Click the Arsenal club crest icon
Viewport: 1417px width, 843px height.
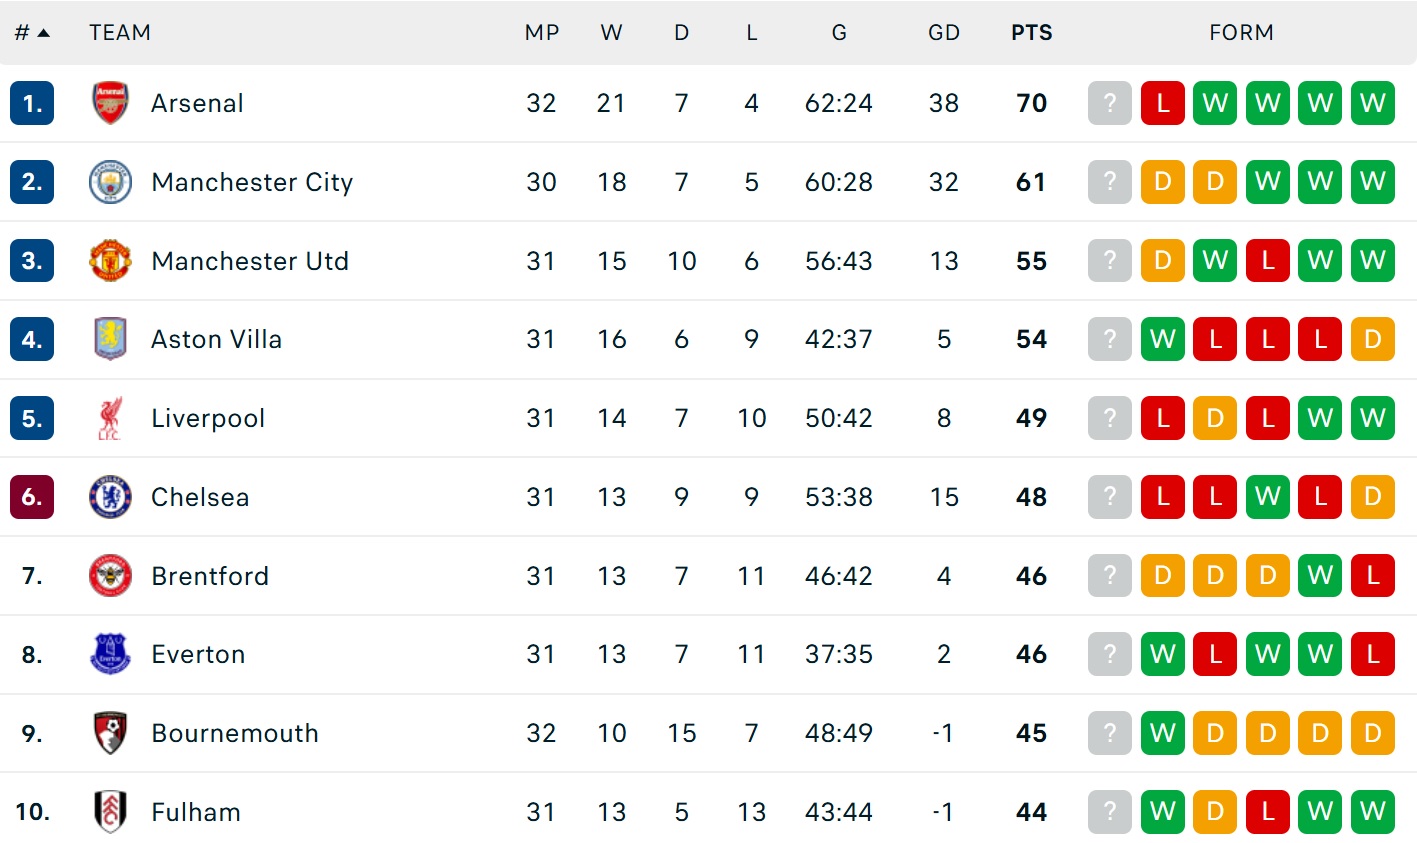click(x=110, y=103)
